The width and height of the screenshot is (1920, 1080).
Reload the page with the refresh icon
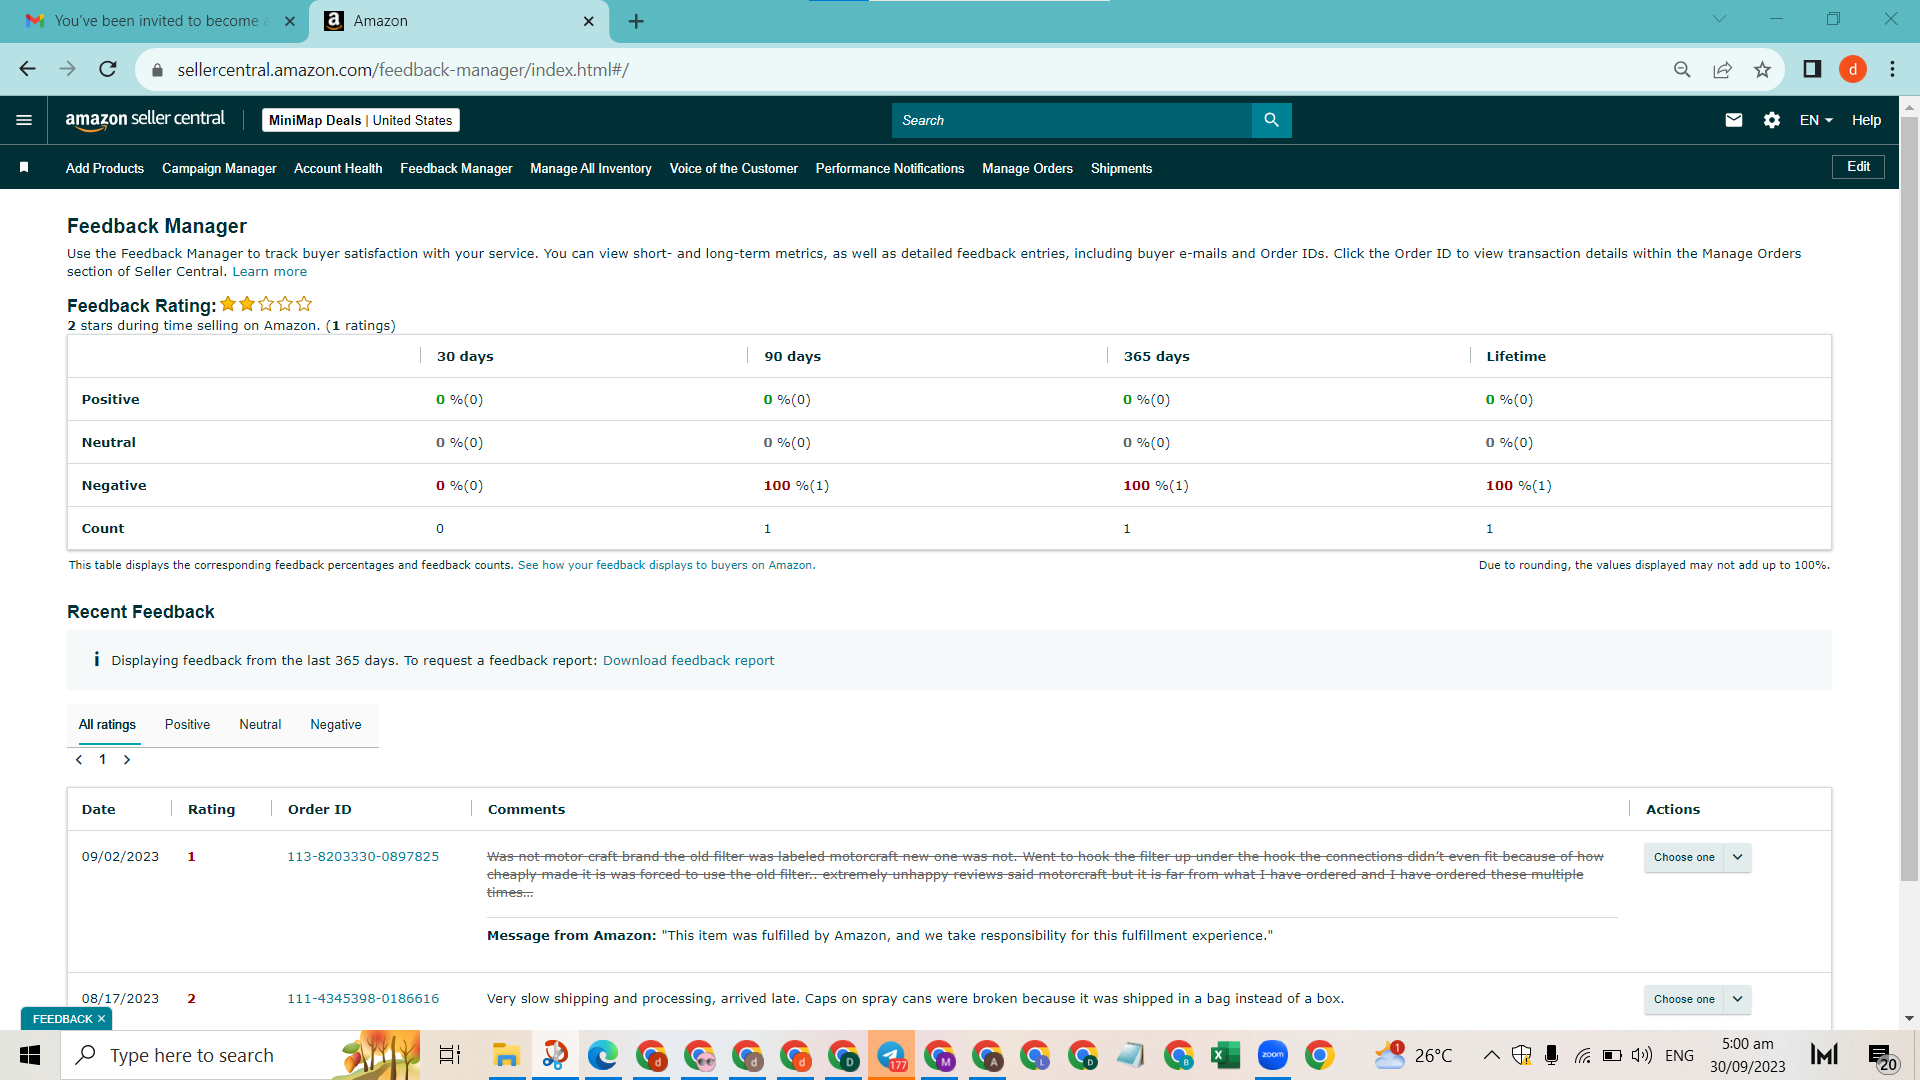[108, 69]
